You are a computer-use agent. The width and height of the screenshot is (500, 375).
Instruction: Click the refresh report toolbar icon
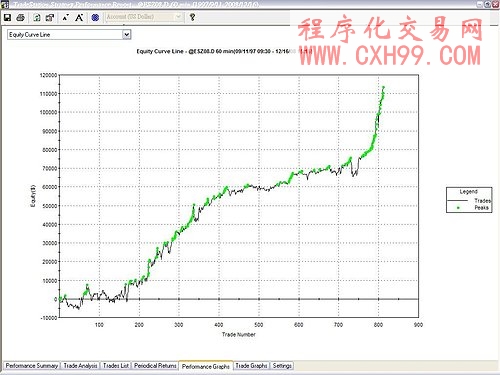tap(37, 17)
